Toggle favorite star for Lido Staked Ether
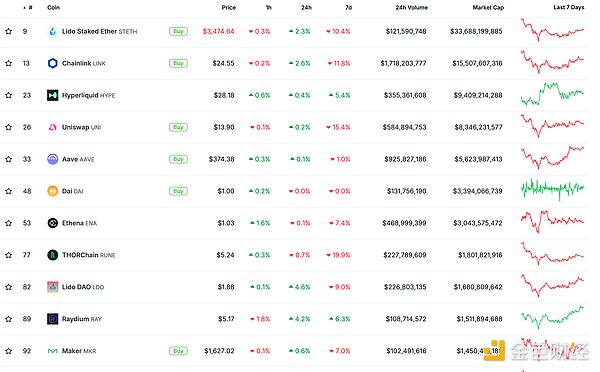Image resolution: width=600 pixels, height=372 pixels. (x=8, y=31)
